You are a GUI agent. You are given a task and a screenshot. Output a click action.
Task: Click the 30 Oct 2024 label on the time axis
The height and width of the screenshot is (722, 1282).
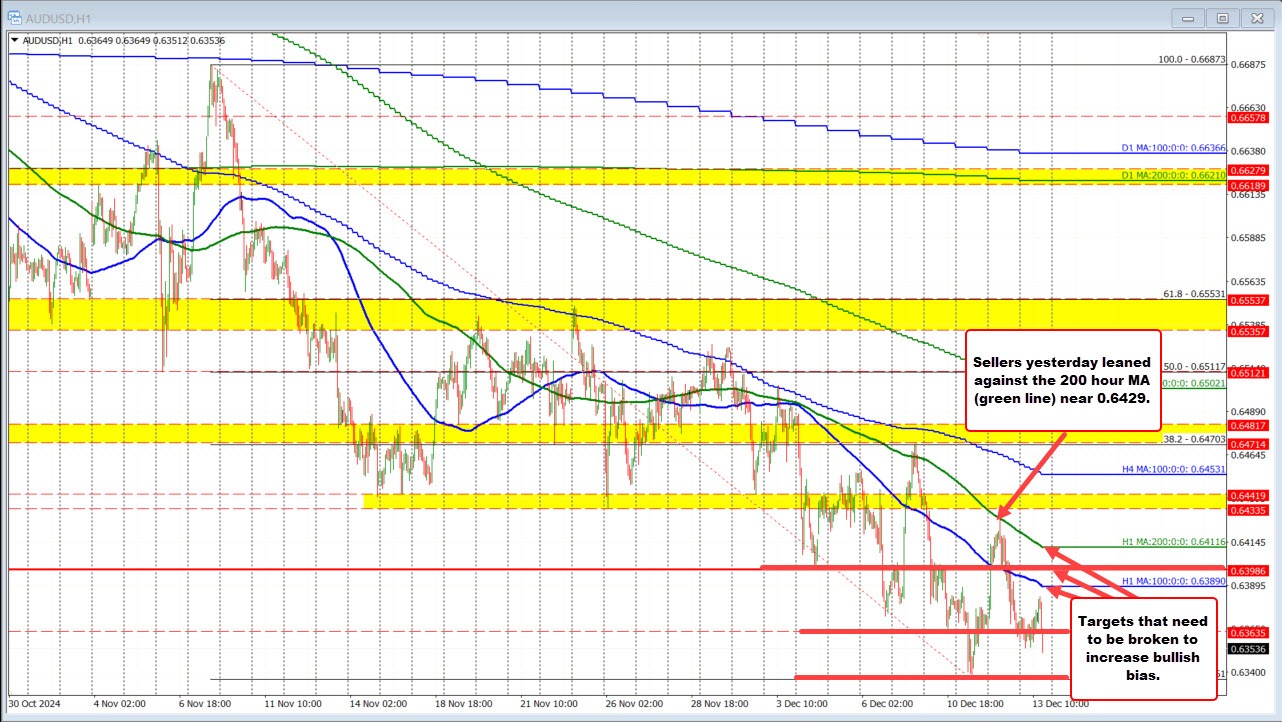click(x=35, y=704)
